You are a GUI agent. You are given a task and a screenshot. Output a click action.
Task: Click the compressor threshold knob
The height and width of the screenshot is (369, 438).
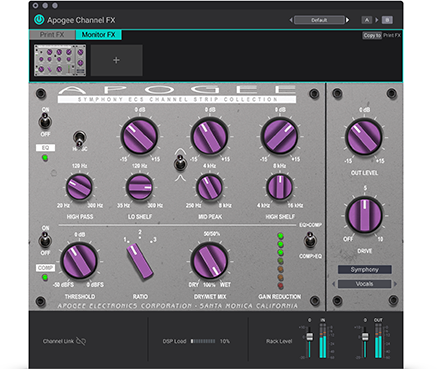79,261
